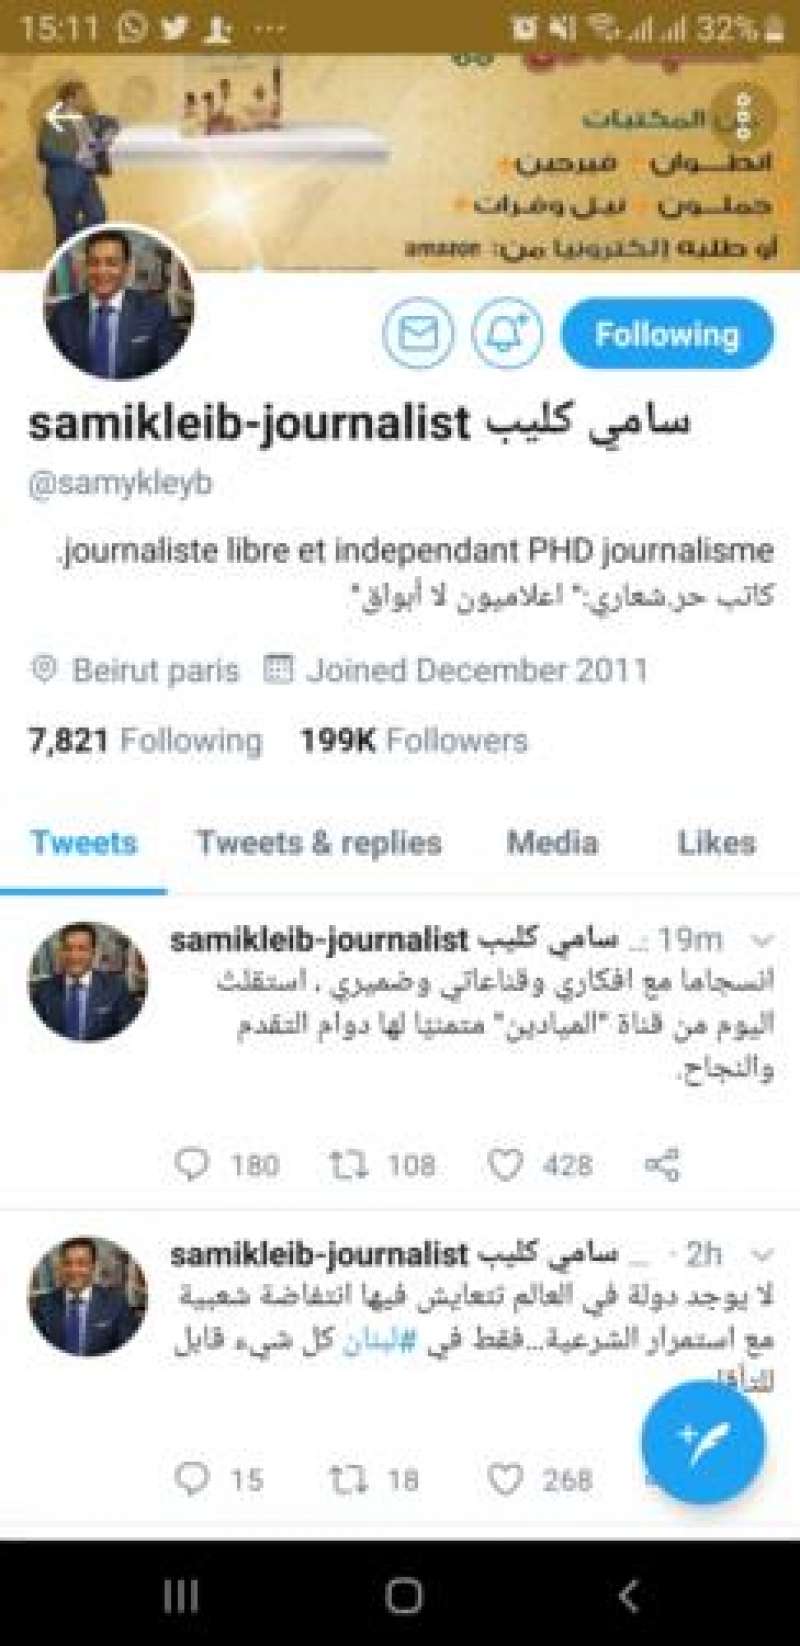This screenshot has height=1646, width=800.
Task: View the 199K Followers list
Action: (x=413, y=740)
